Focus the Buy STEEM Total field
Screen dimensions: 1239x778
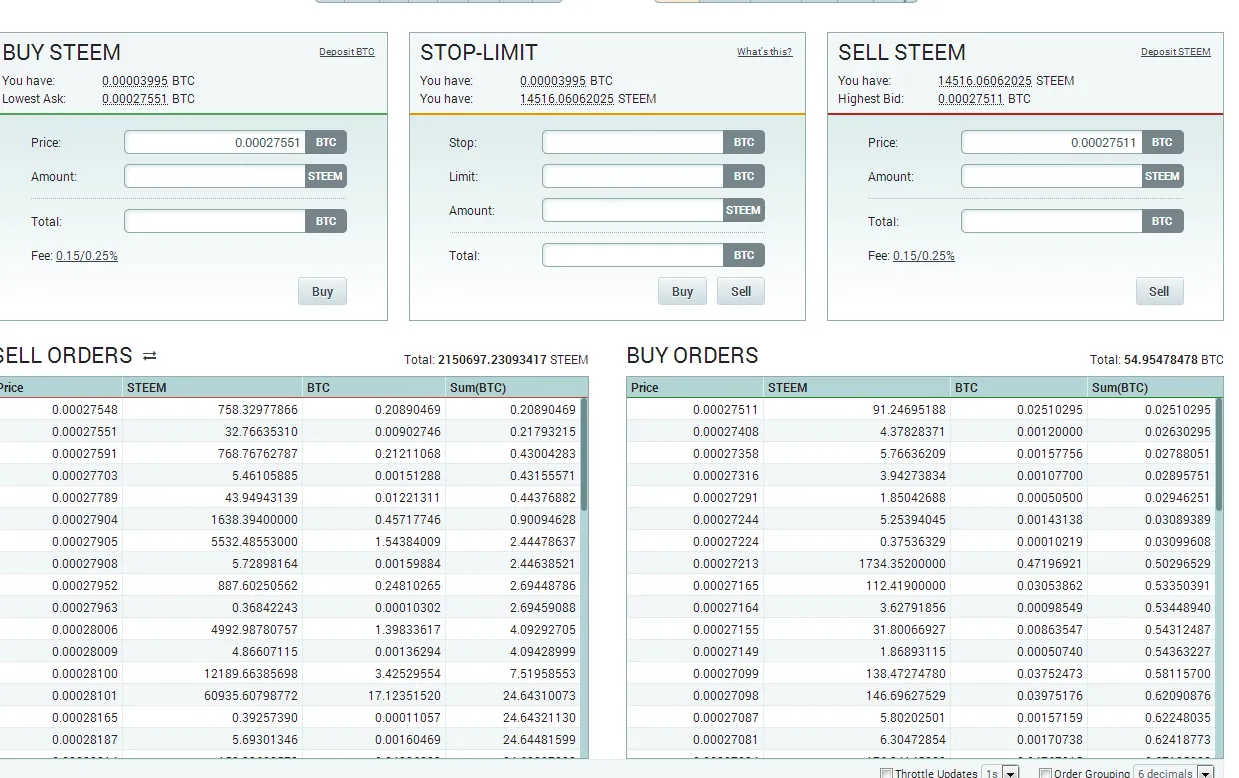[x=215, y=221]
